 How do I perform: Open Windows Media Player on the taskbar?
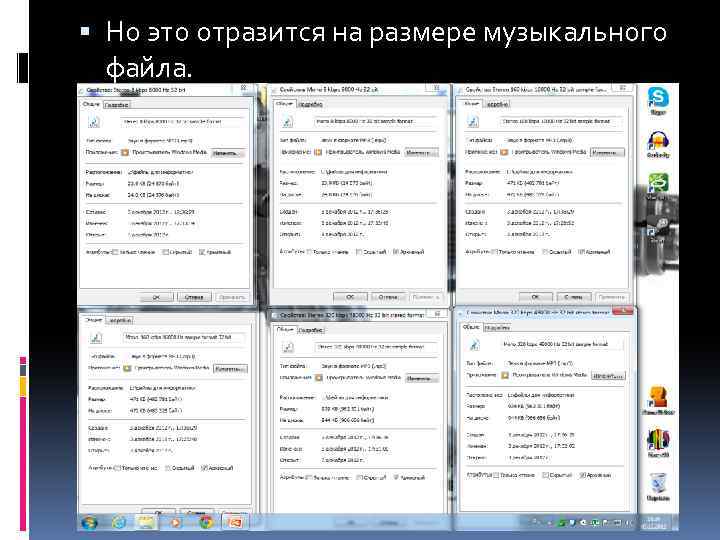pos(176,523)
